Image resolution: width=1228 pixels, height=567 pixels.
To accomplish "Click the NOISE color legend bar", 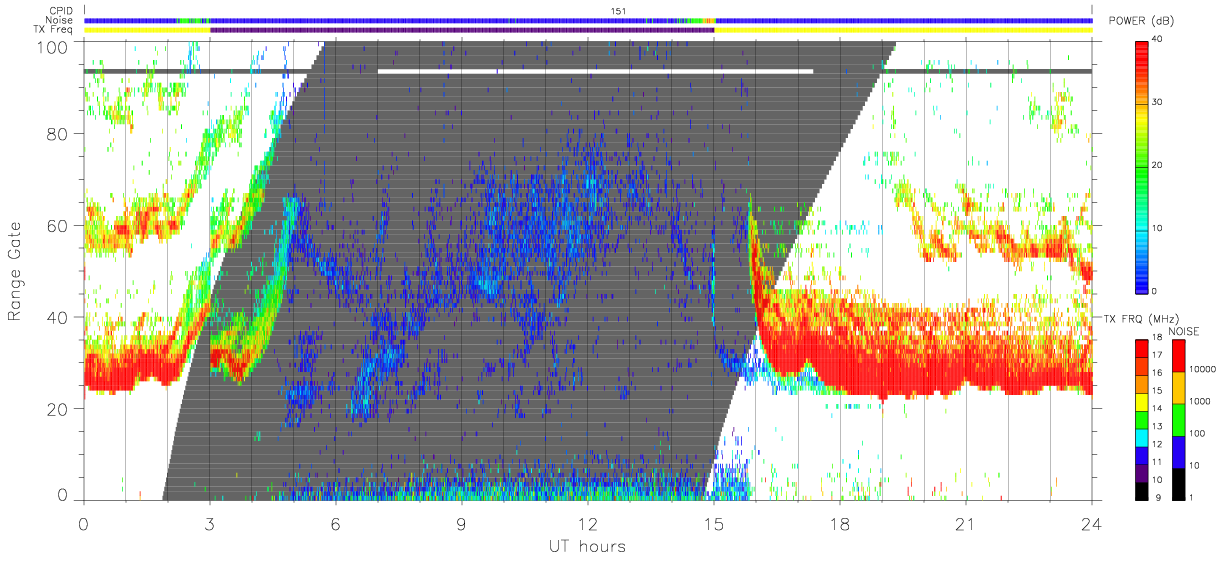I will click(x=1177, y=418).
